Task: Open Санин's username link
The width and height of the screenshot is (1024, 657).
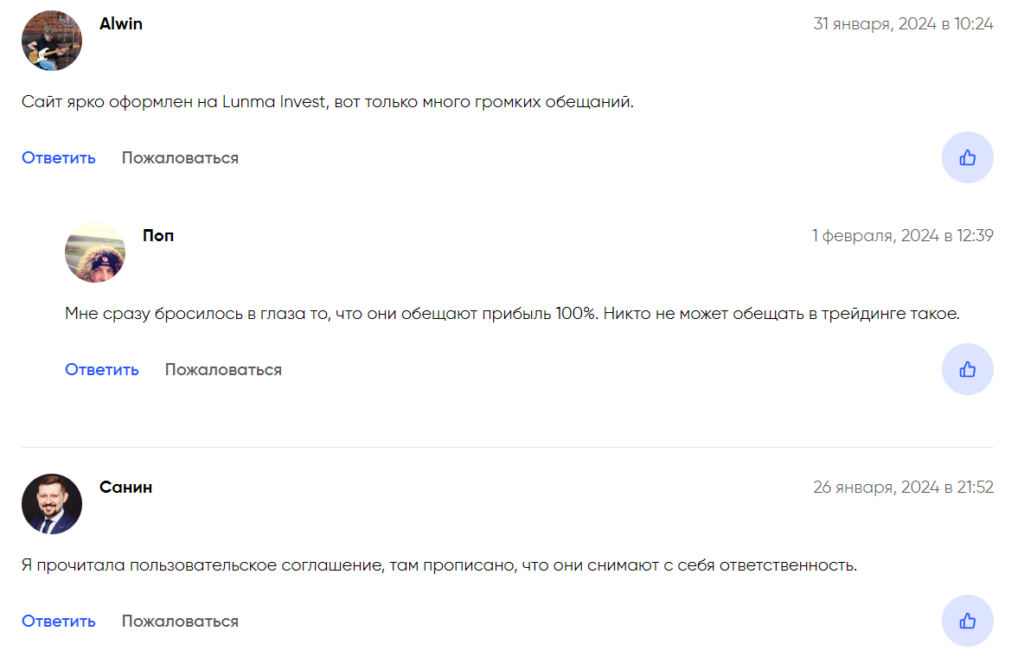Action: point(124,487)
